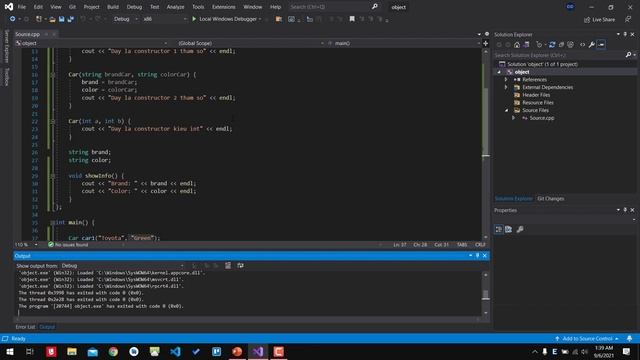This screenshot has width=640, height=360.
Task: Open the Extensions menu
Action: click(x=223, y=7)
